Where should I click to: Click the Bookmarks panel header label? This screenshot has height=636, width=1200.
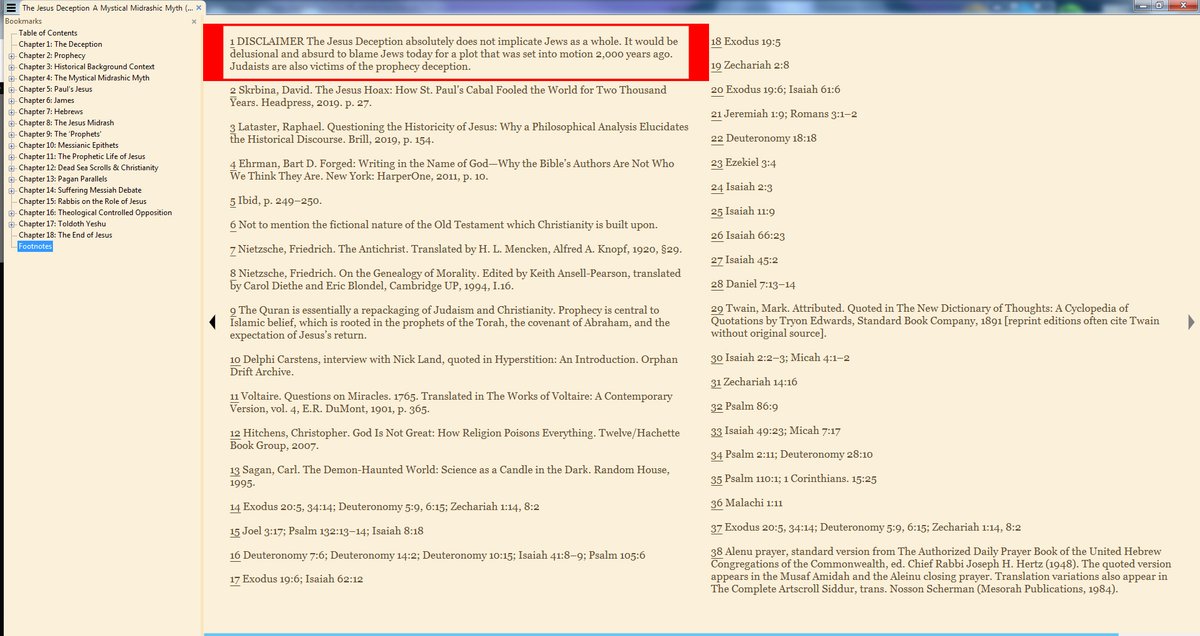tap(24, 20)
